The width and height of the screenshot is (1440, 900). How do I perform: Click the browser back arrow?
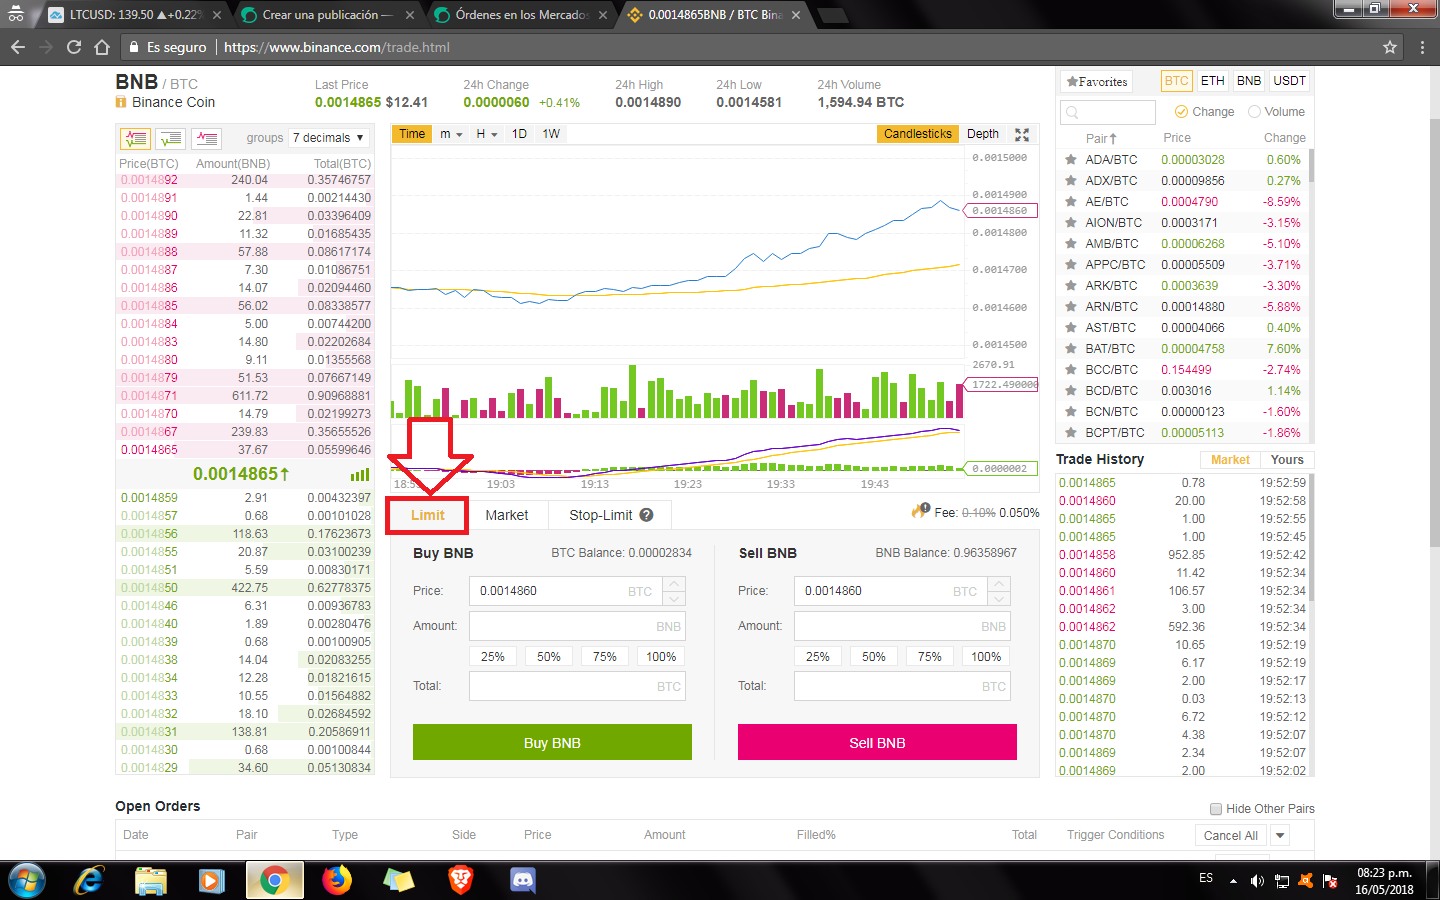[17, 47]
